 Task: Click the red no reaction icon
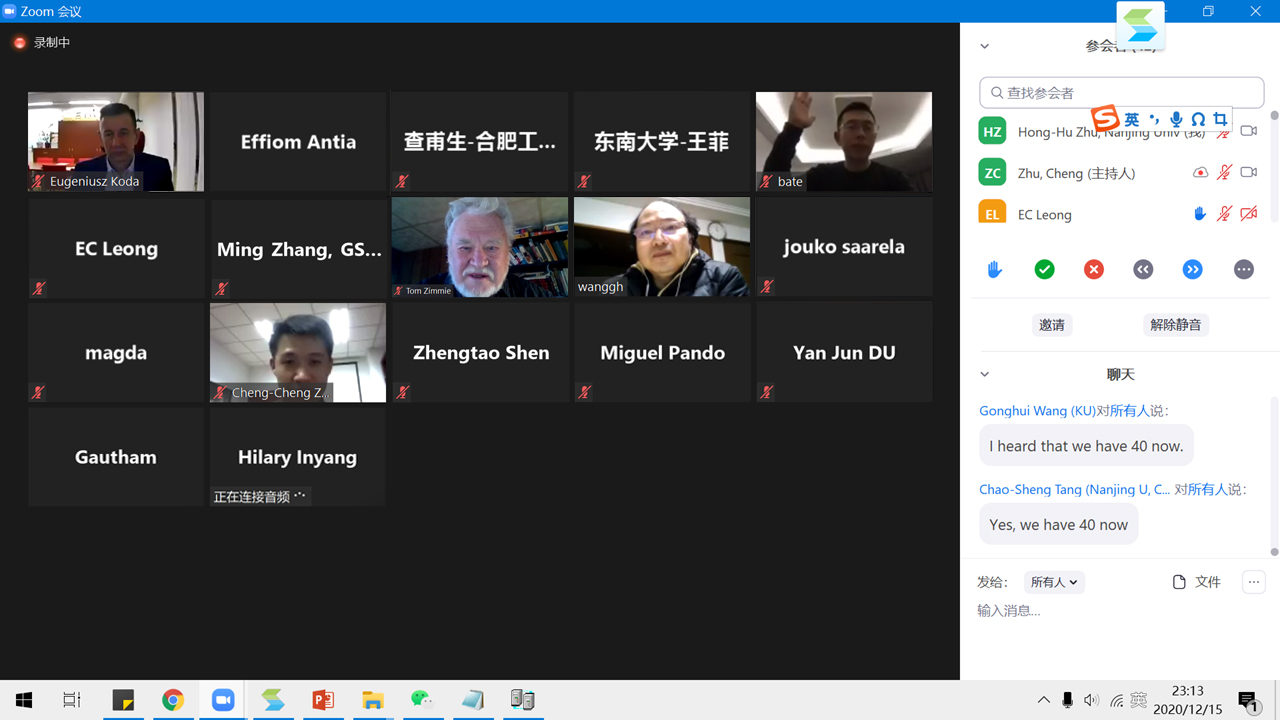pyautogui.click(x=1094, y=270)
